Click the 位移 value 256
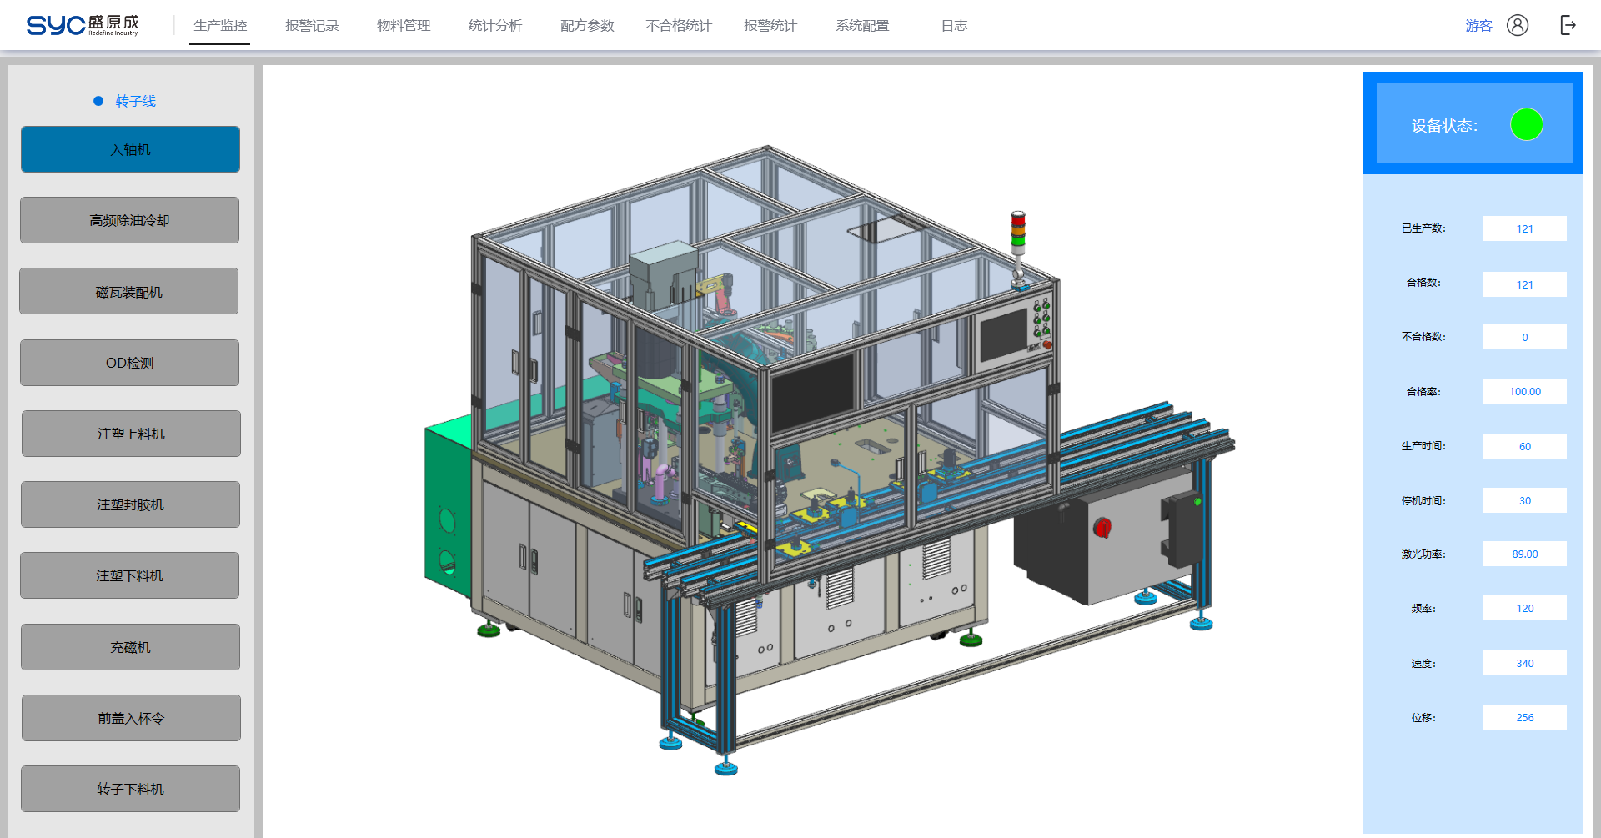 pyautogui.click(x=1525, y=717)
